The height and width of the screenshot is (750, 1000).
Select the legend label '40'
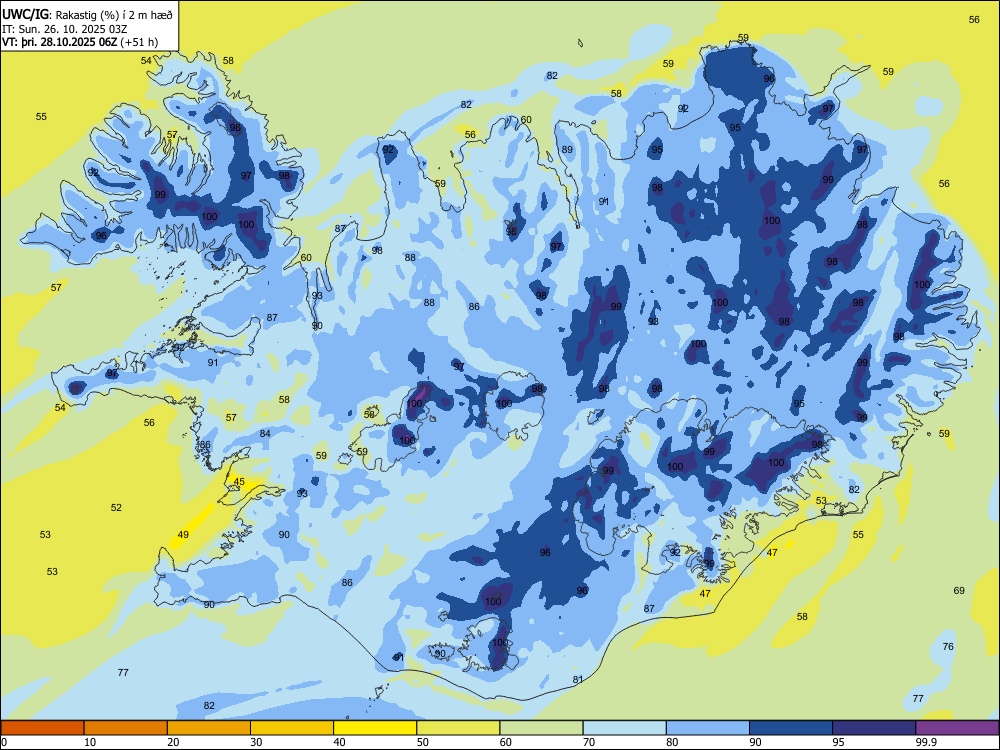(x=339, y=742)
